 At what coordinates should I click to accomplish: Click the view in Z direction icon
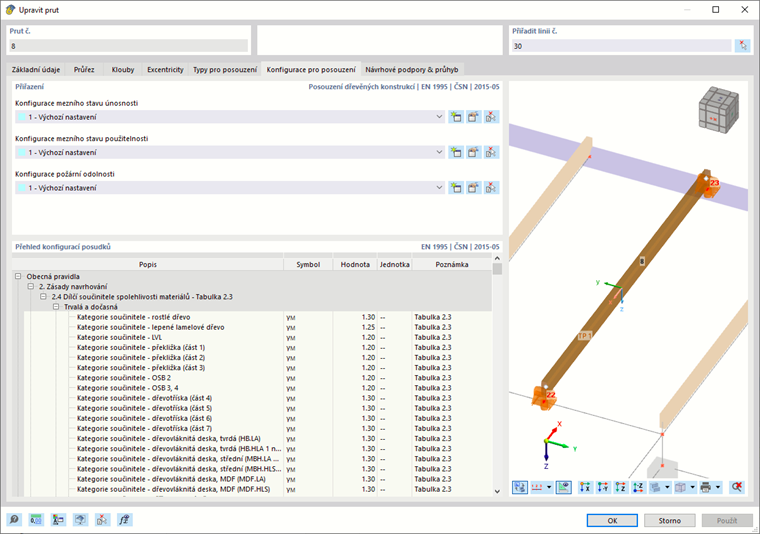pos(620,487)
